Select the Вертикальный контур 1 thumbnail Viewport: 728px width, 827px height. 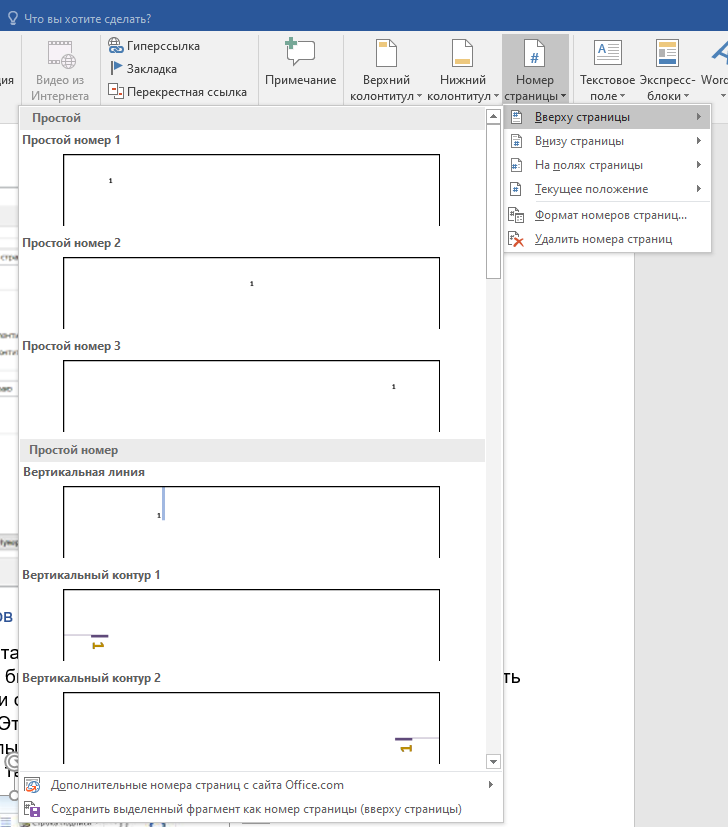point(251,624)
